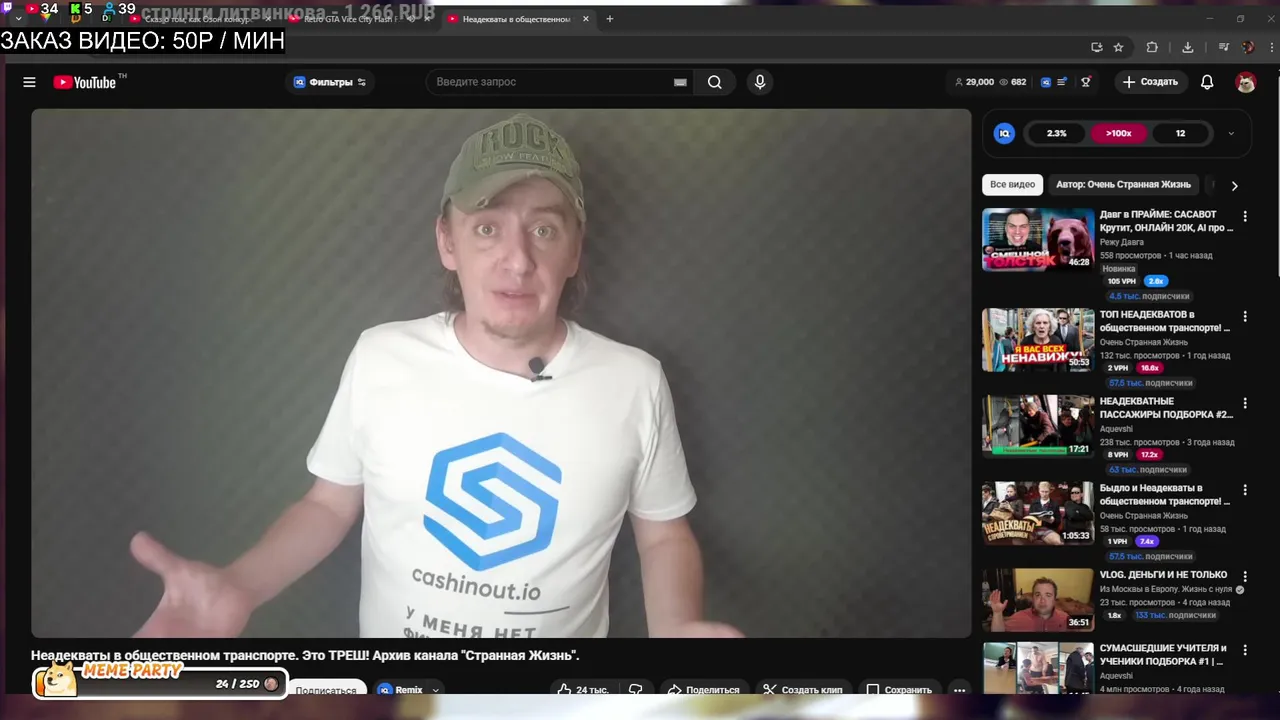The image size is (1280, 720).
Task: Open the Aquevshi channel under НЕАДЕКВАТНЫЕ ПАССАЖИРЫ
Action: click(x=1116, y=429)
